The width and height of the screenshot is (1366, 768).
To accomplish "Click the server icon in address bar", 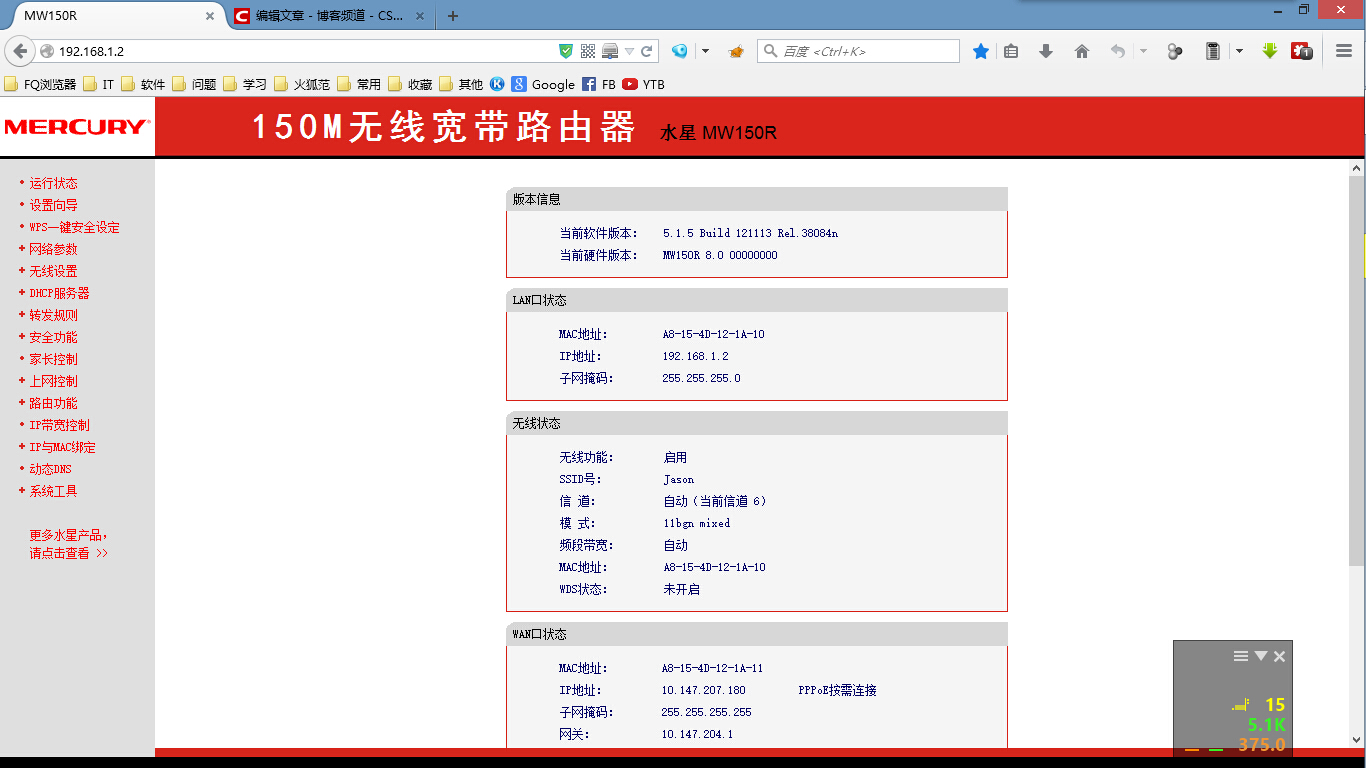I will [610, 51].
